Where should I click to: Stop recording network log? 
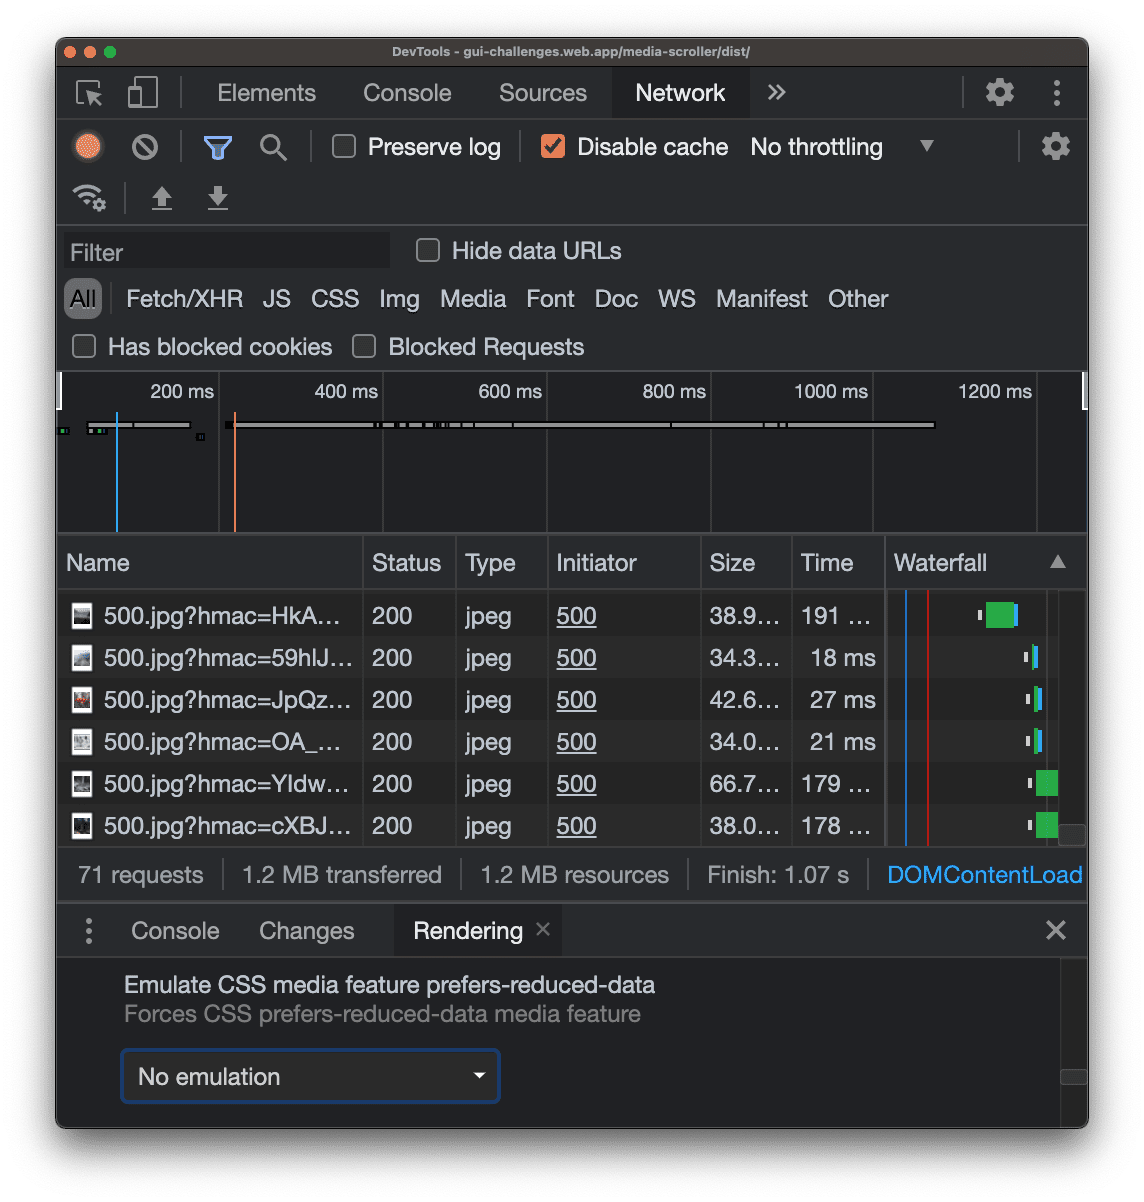(88, 146)
